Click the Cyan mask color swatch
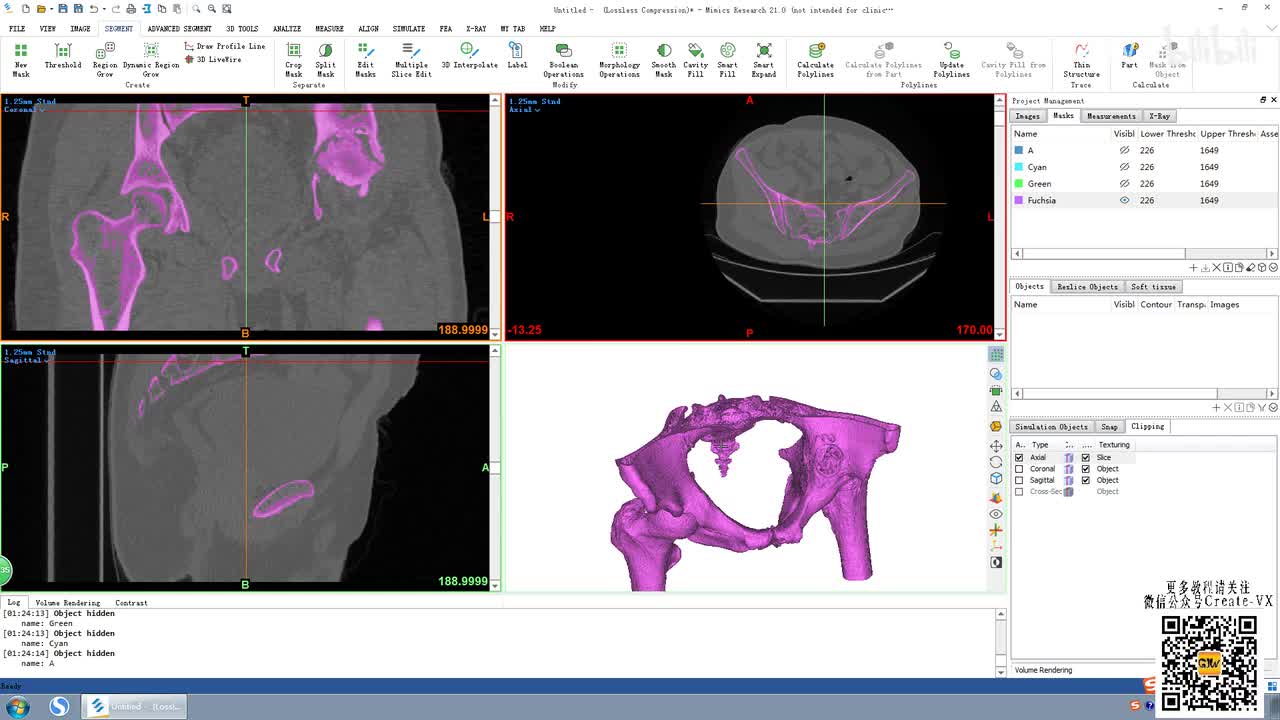Image resolution: width=1280 pixels, height=720 pixels. click(x=1019, y=167)
